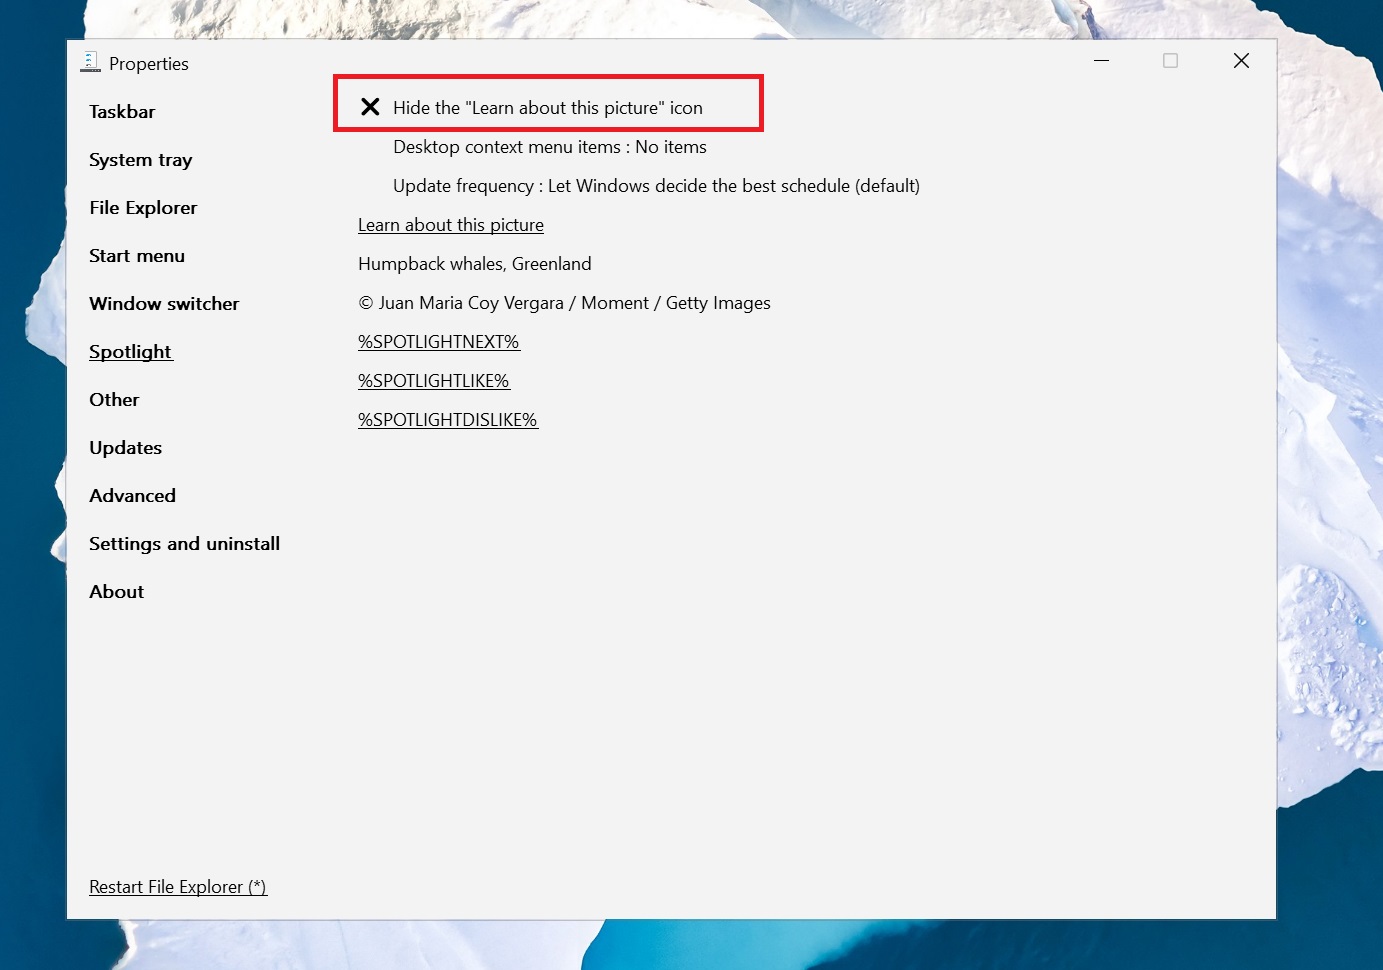Open the 'Learn about this picture' link
Image resolution: width=1383 pixels, height=970 pixels.
450,224
